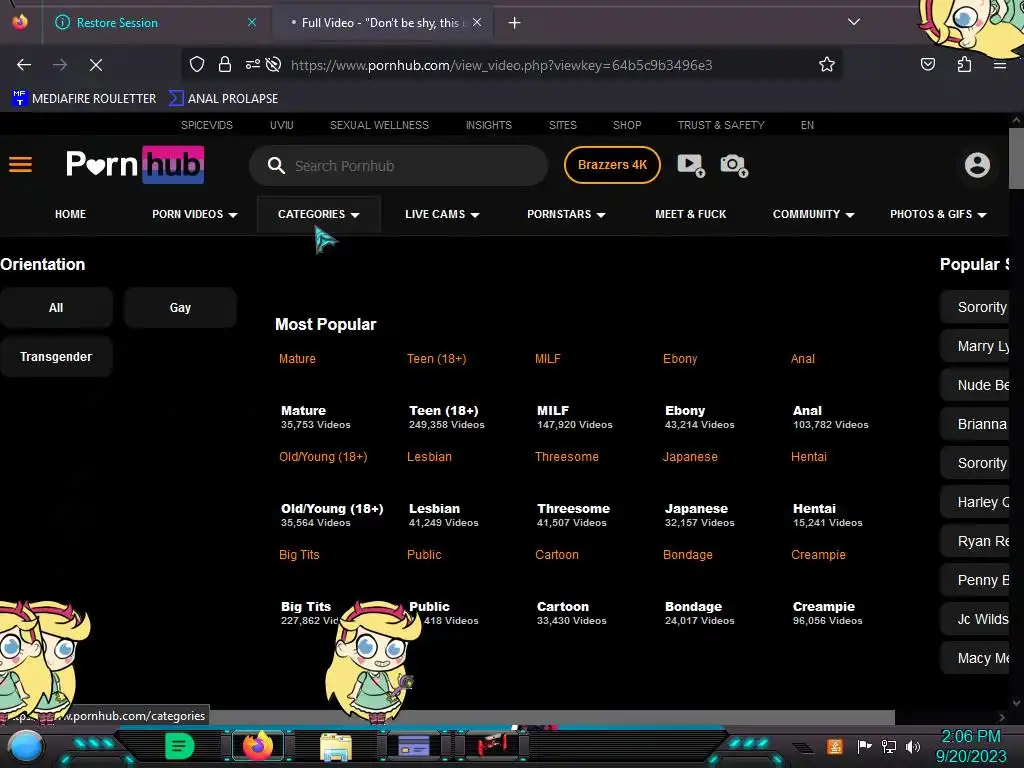Select the Transgender orientation button
1024x768 pixels.
pos(56,357)
